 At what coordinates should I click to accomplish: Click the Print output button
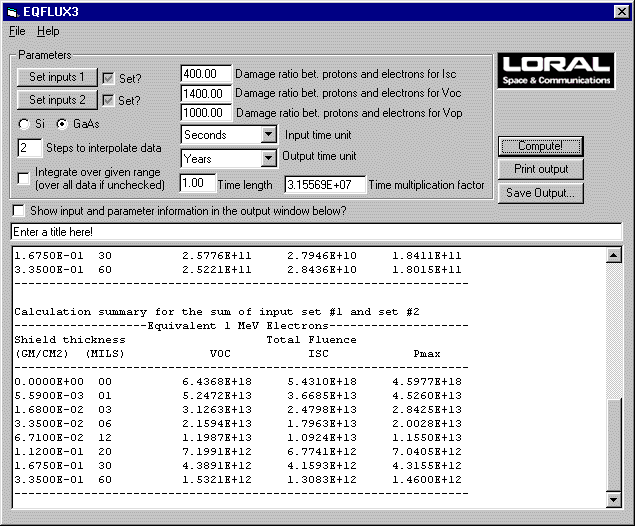click(540, 170)
